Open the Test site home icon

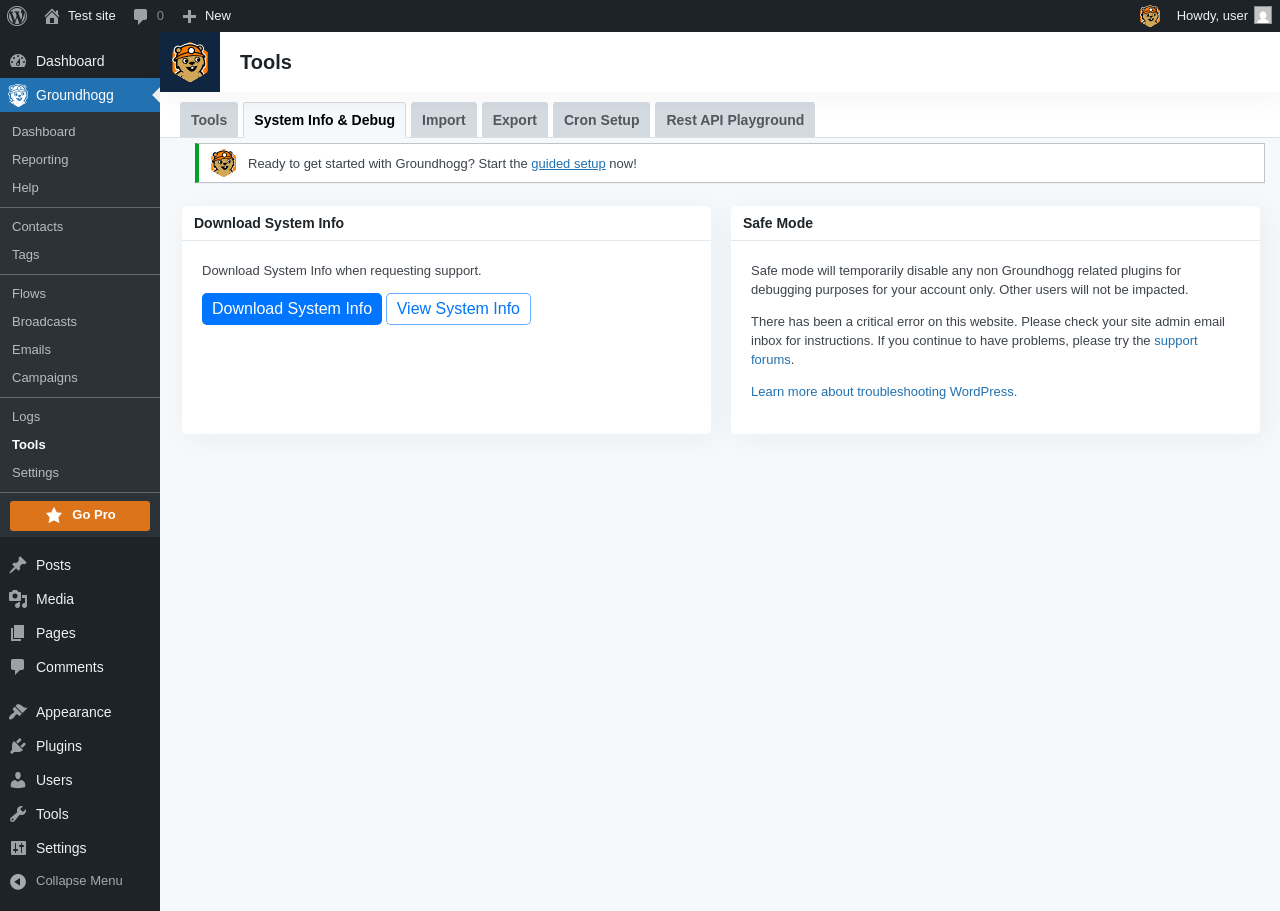coord(52,16)
